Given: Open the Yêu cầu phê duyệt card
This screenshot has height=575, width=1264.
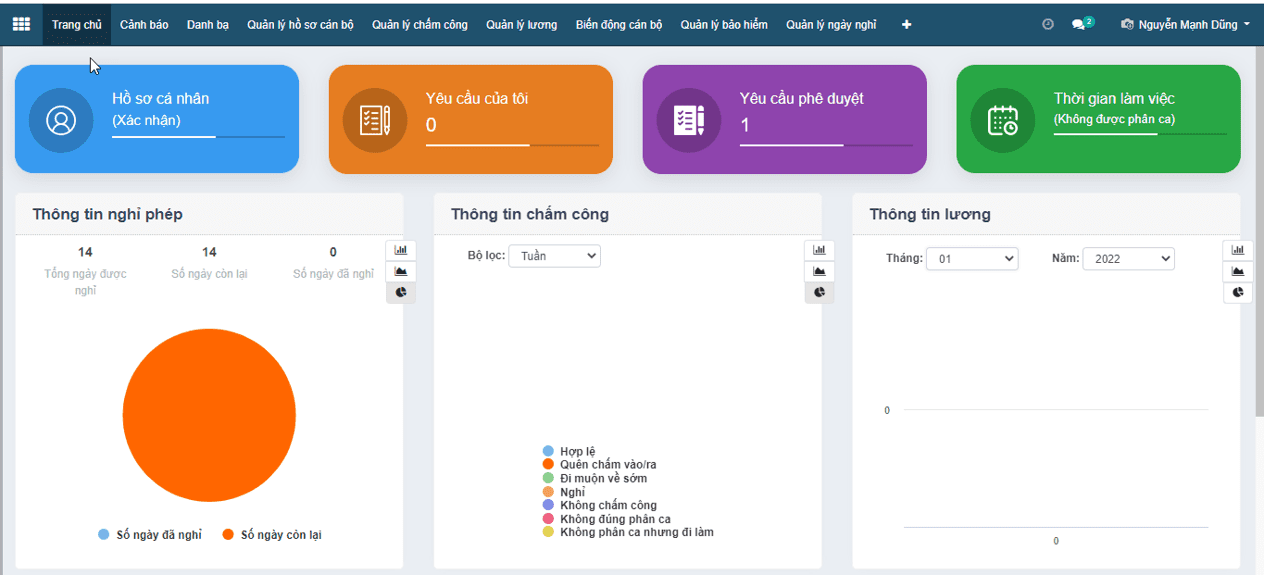Looking at the screenshot, I should [x=784, y=120].
